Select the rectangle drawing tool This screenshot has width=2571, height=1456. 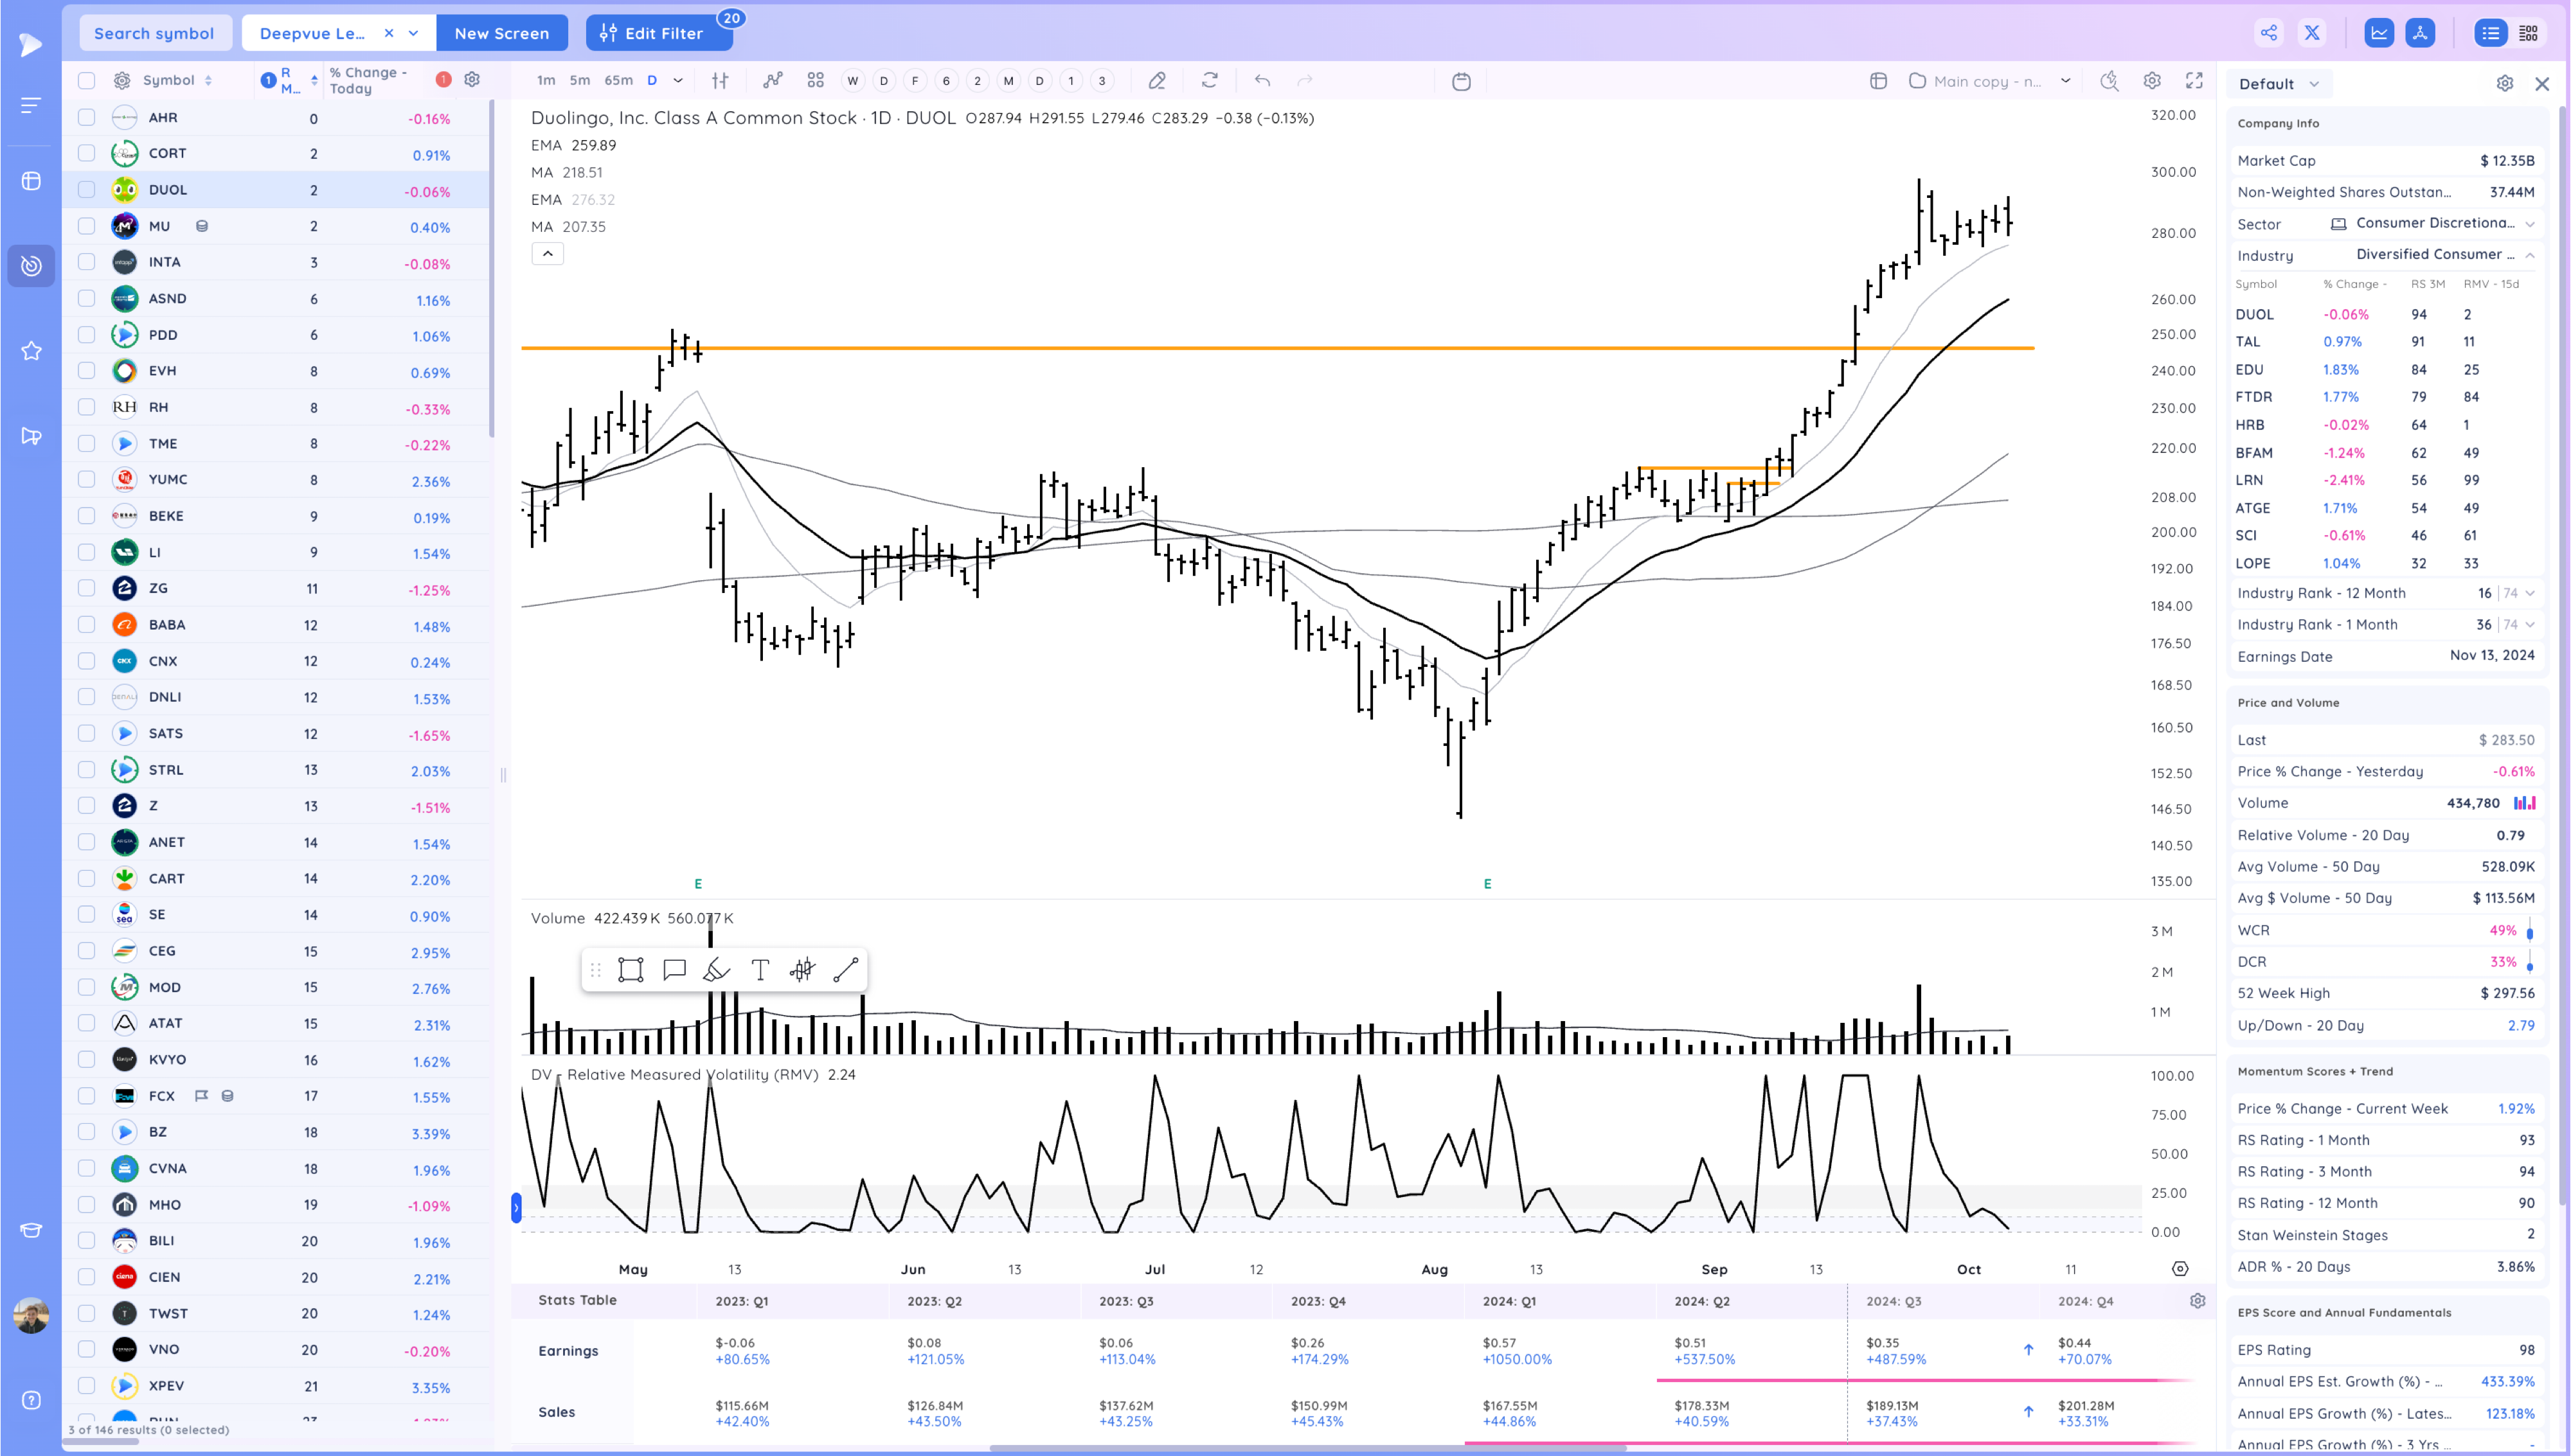click(630, 969)
